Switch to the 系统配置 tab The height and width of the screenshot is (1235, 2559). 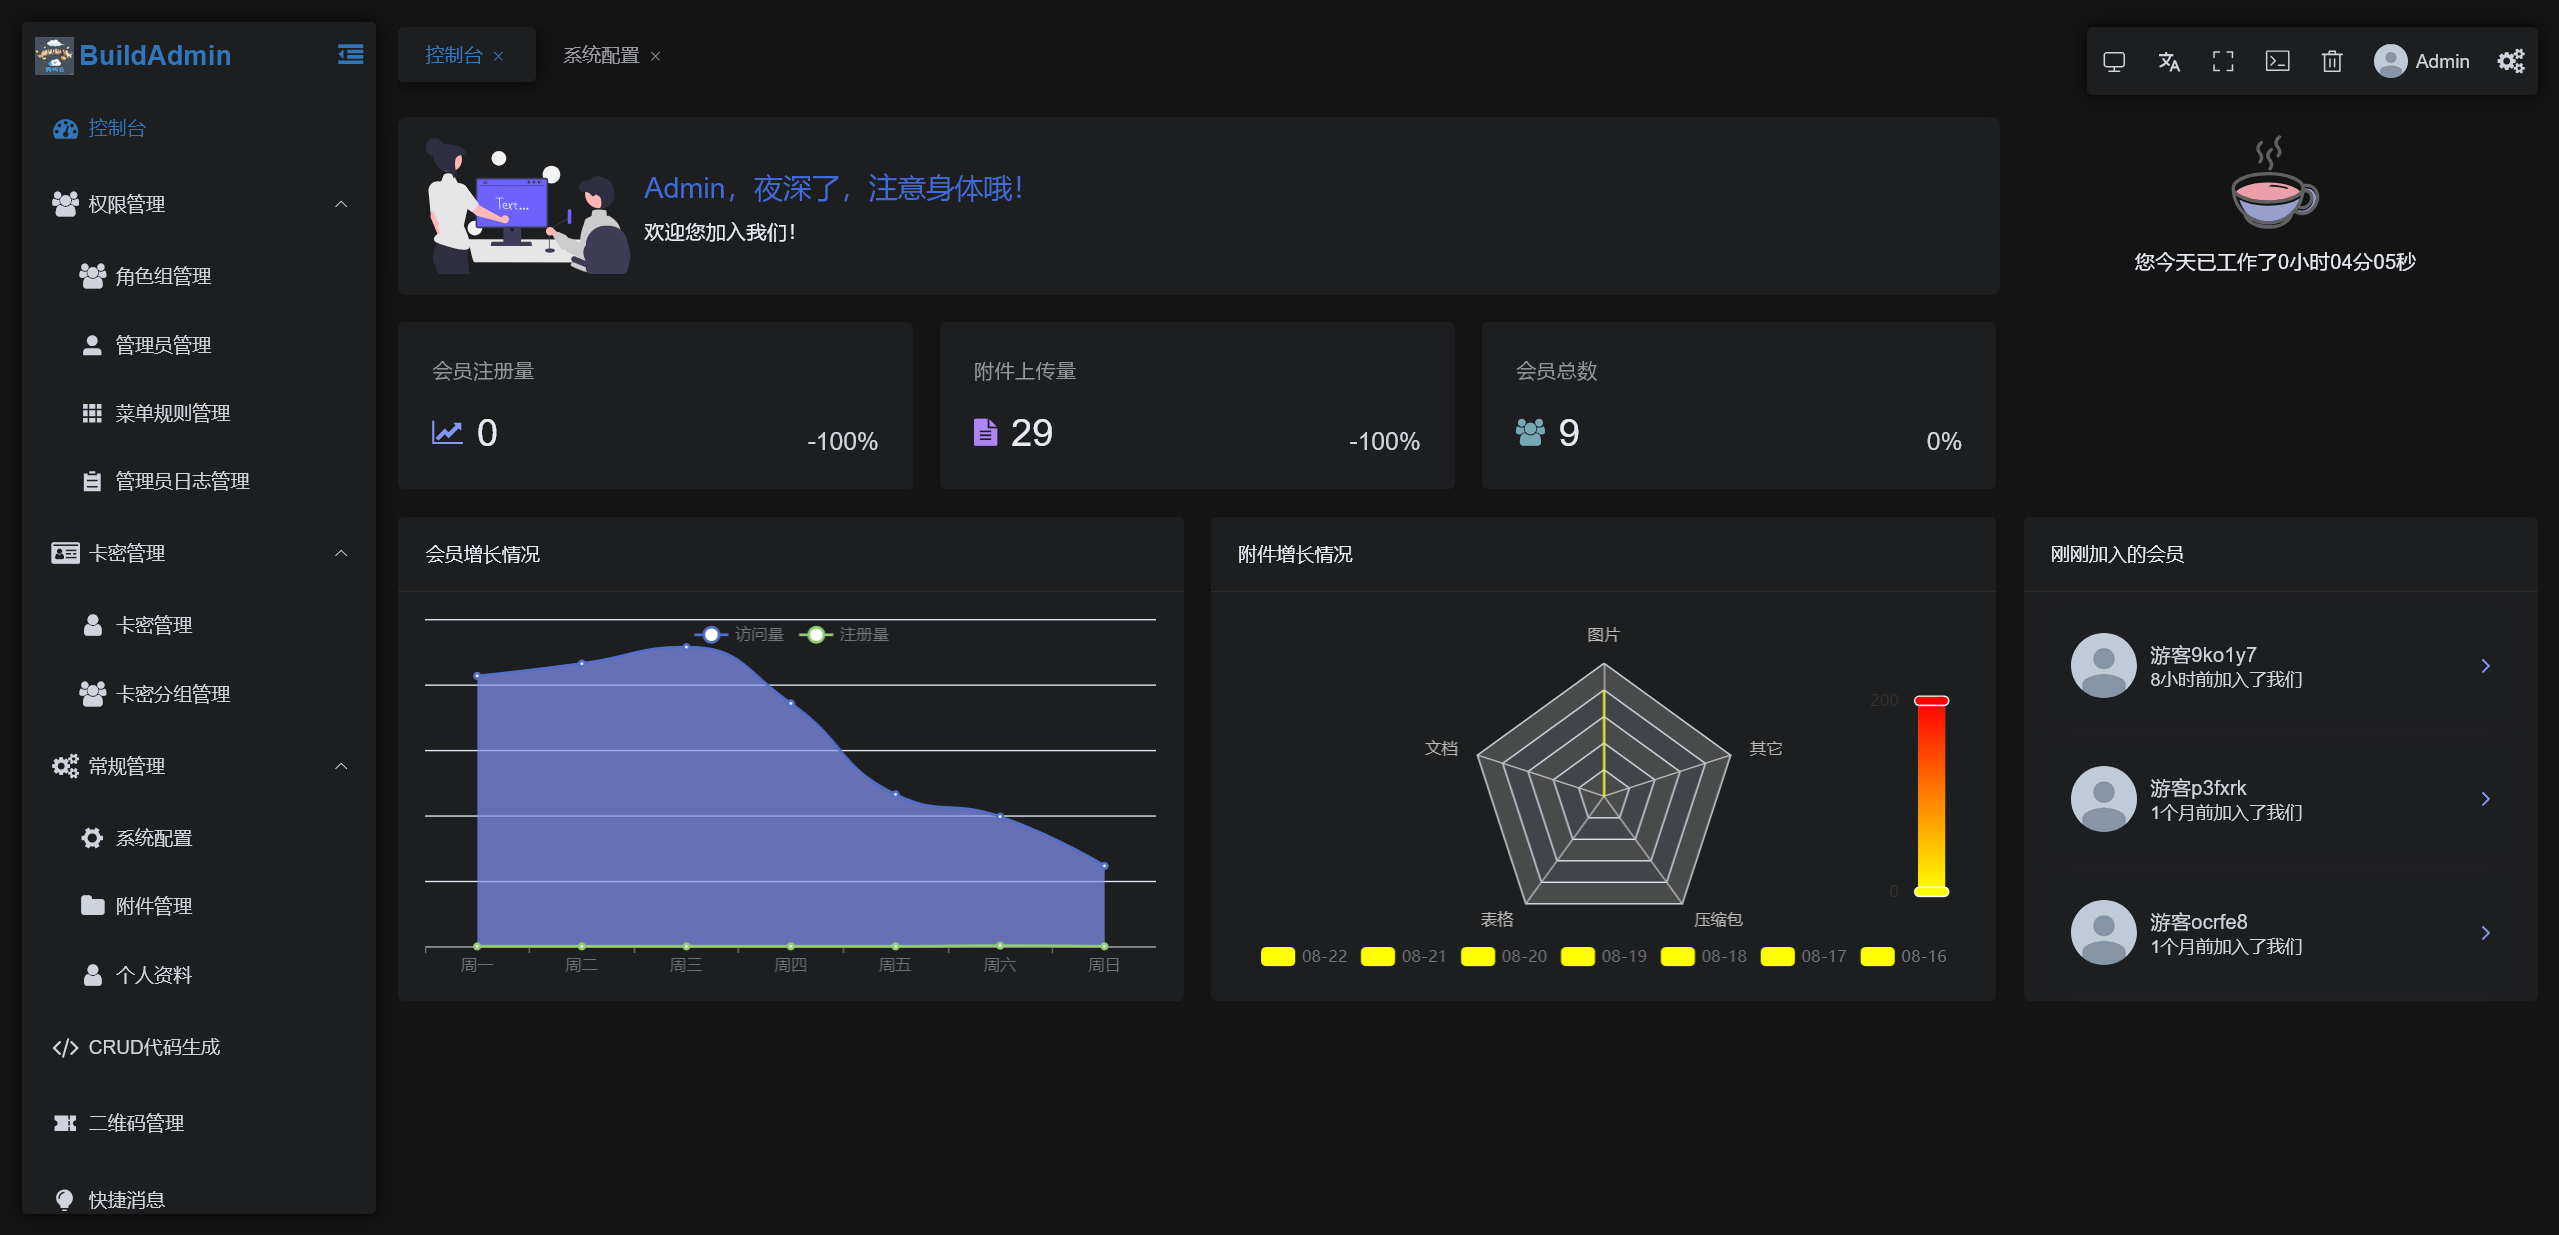pyautogui.click(x=601, y=56)
